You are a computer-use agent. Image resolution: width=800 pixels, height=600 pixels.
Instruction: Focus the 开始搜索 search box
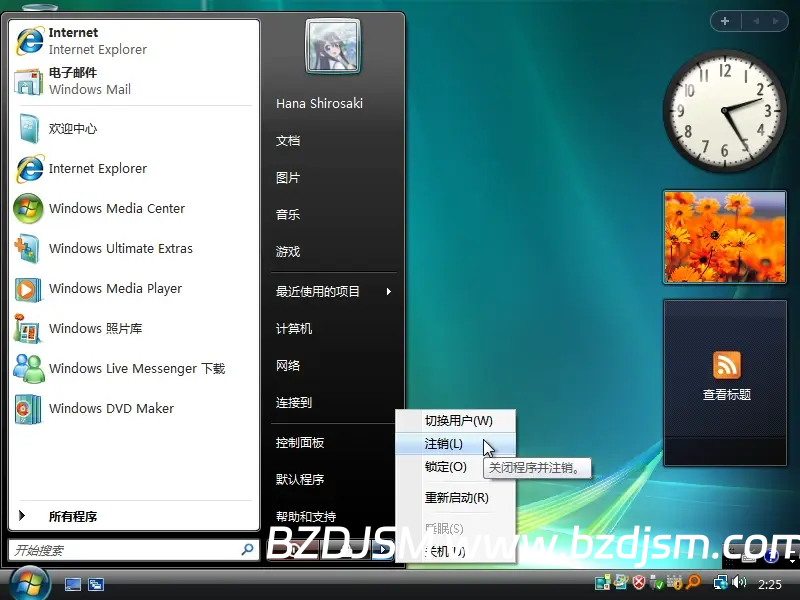pos(134,550)
